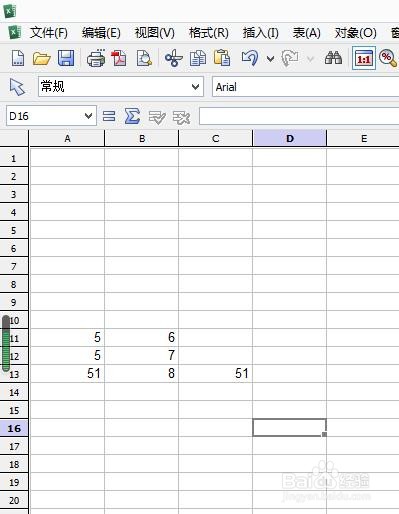Click the Print icon
This screenshot has height=514, width=399.
pos(96,58)
